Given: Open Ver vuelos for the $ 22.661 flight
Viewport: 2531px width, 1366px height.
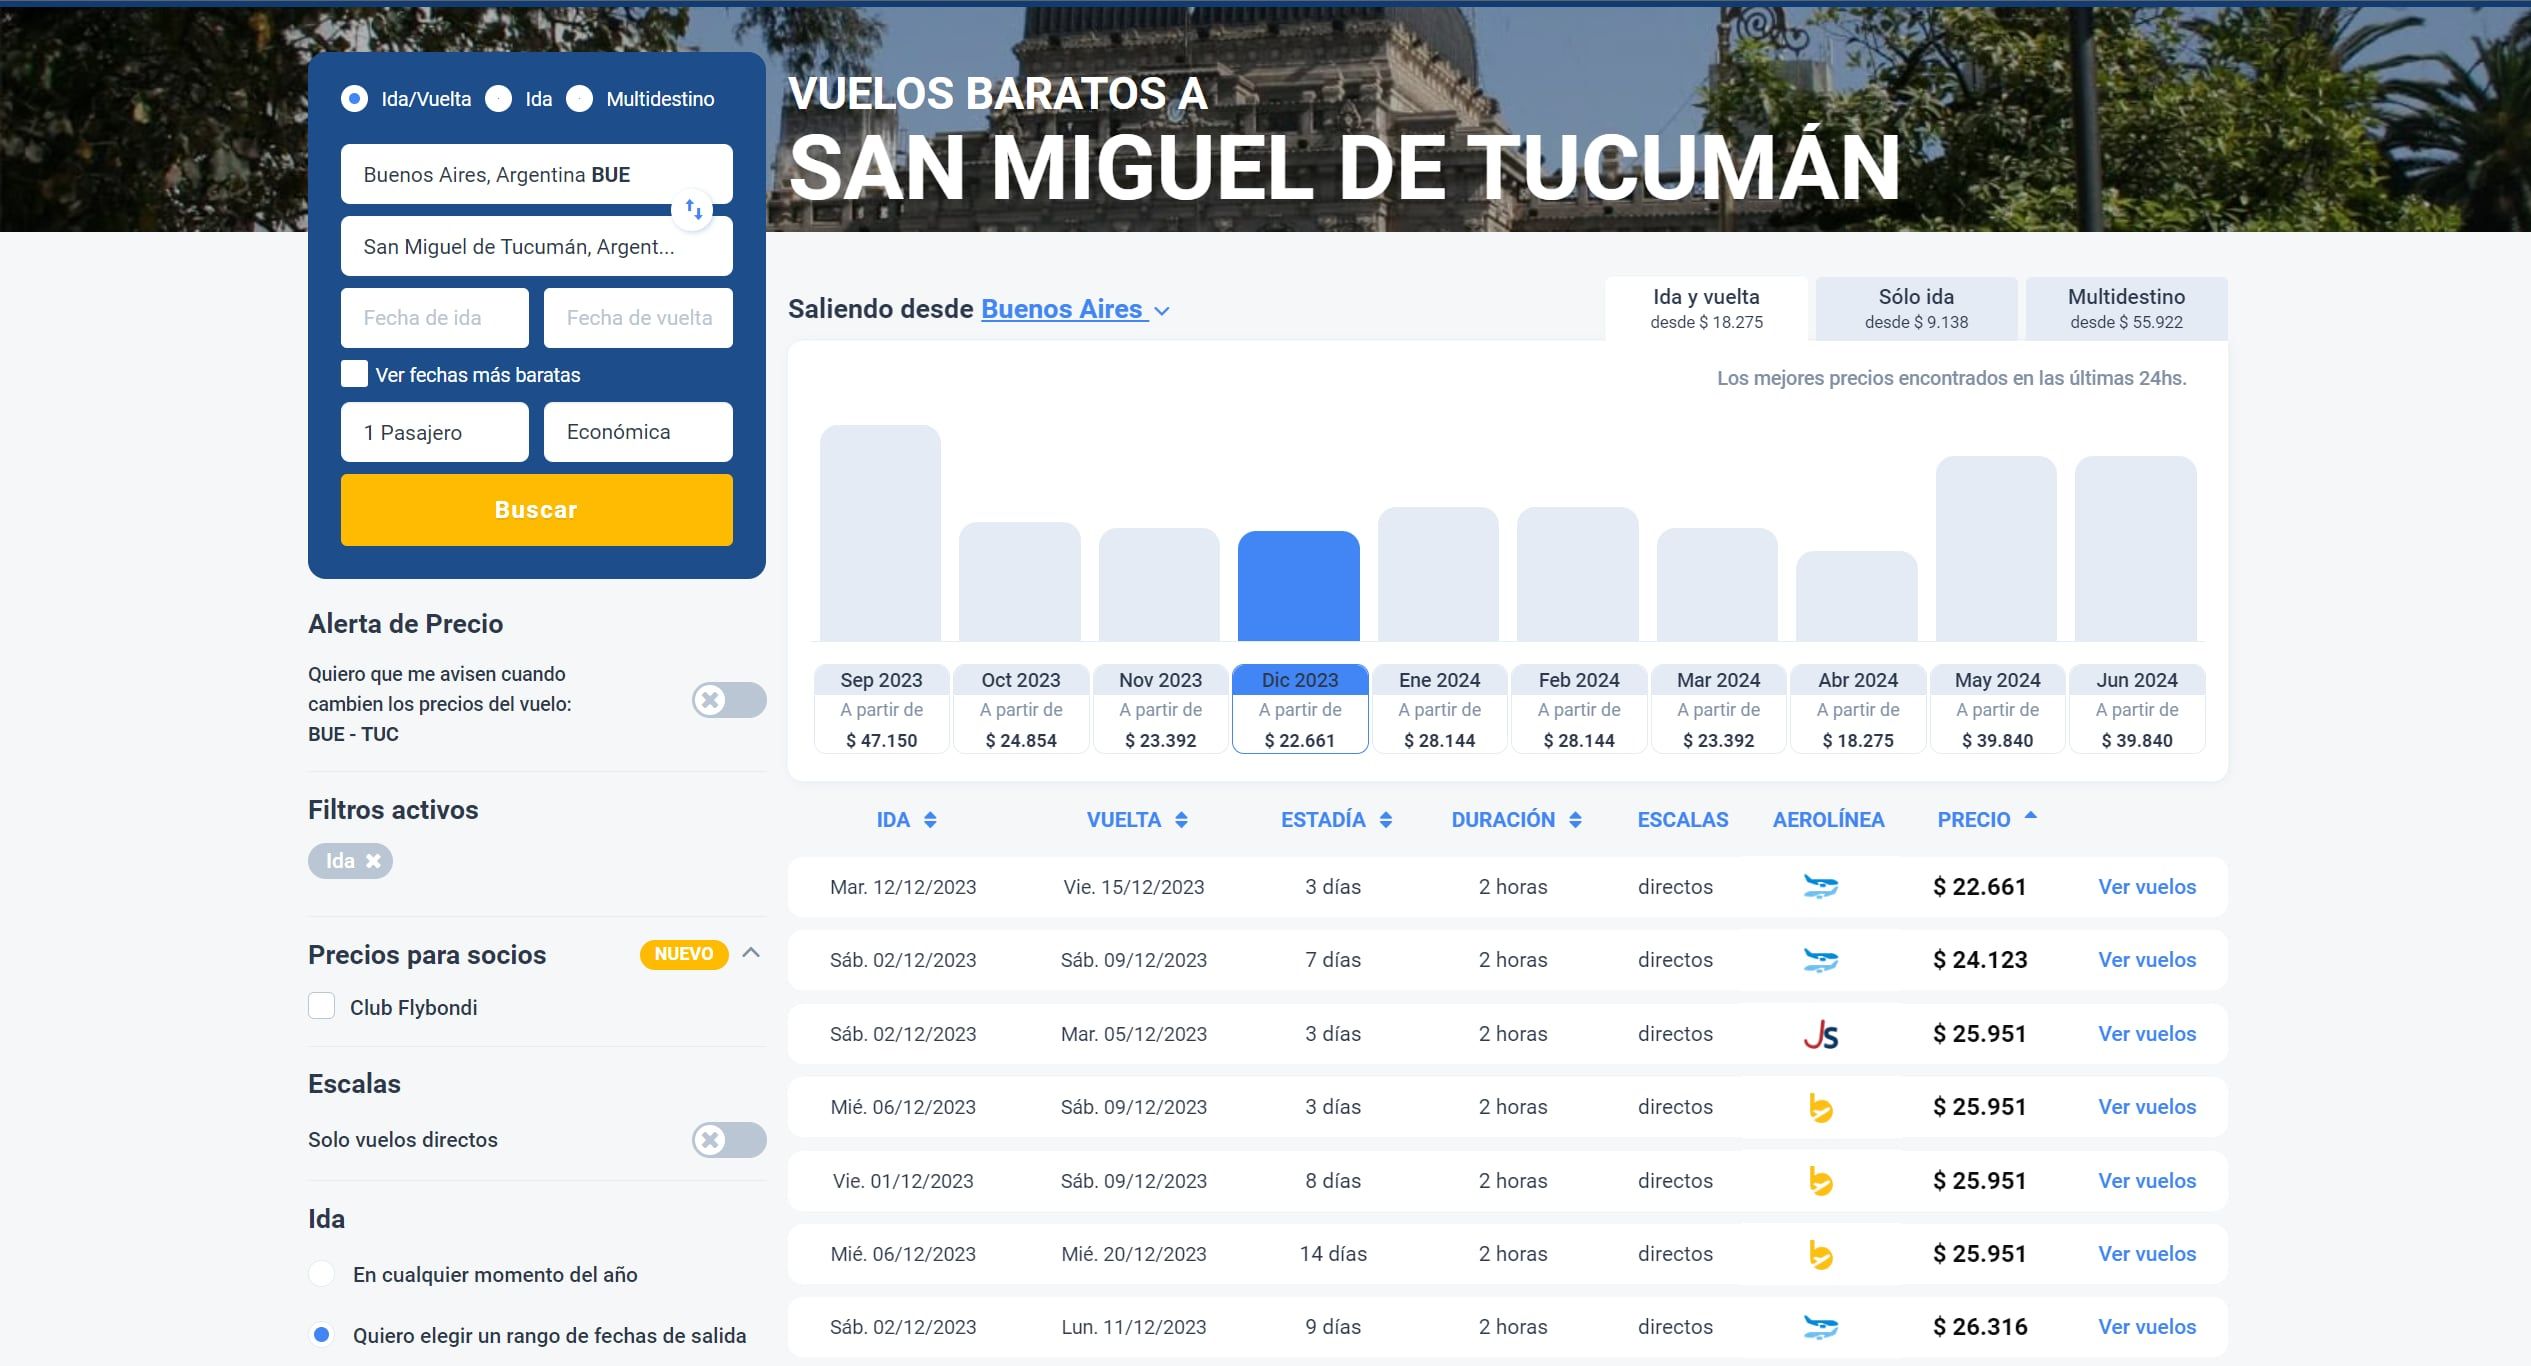Looking at the screenshot, I should point(2146,886).
